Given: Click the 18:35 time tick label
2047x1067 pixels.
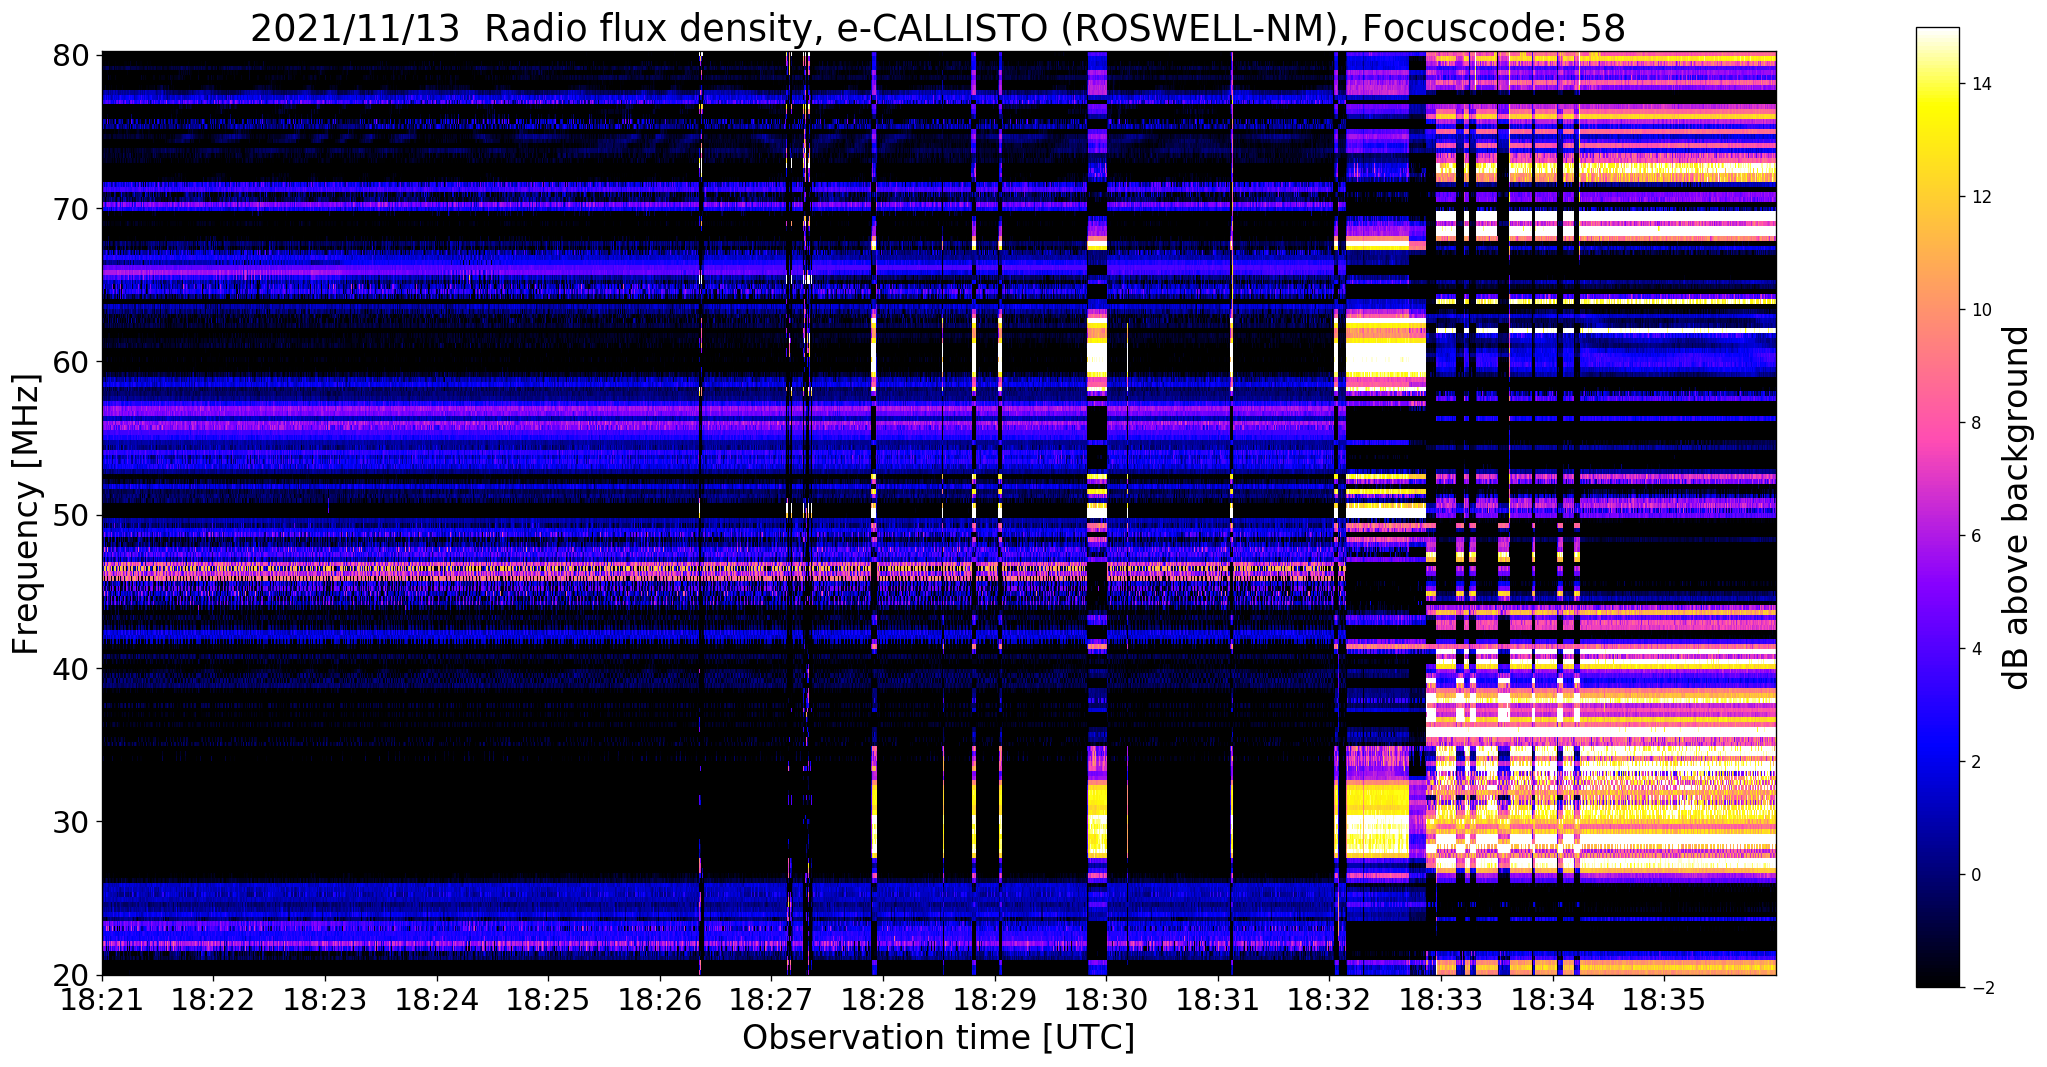Looking at the screenshot, I should (1664, 999).
